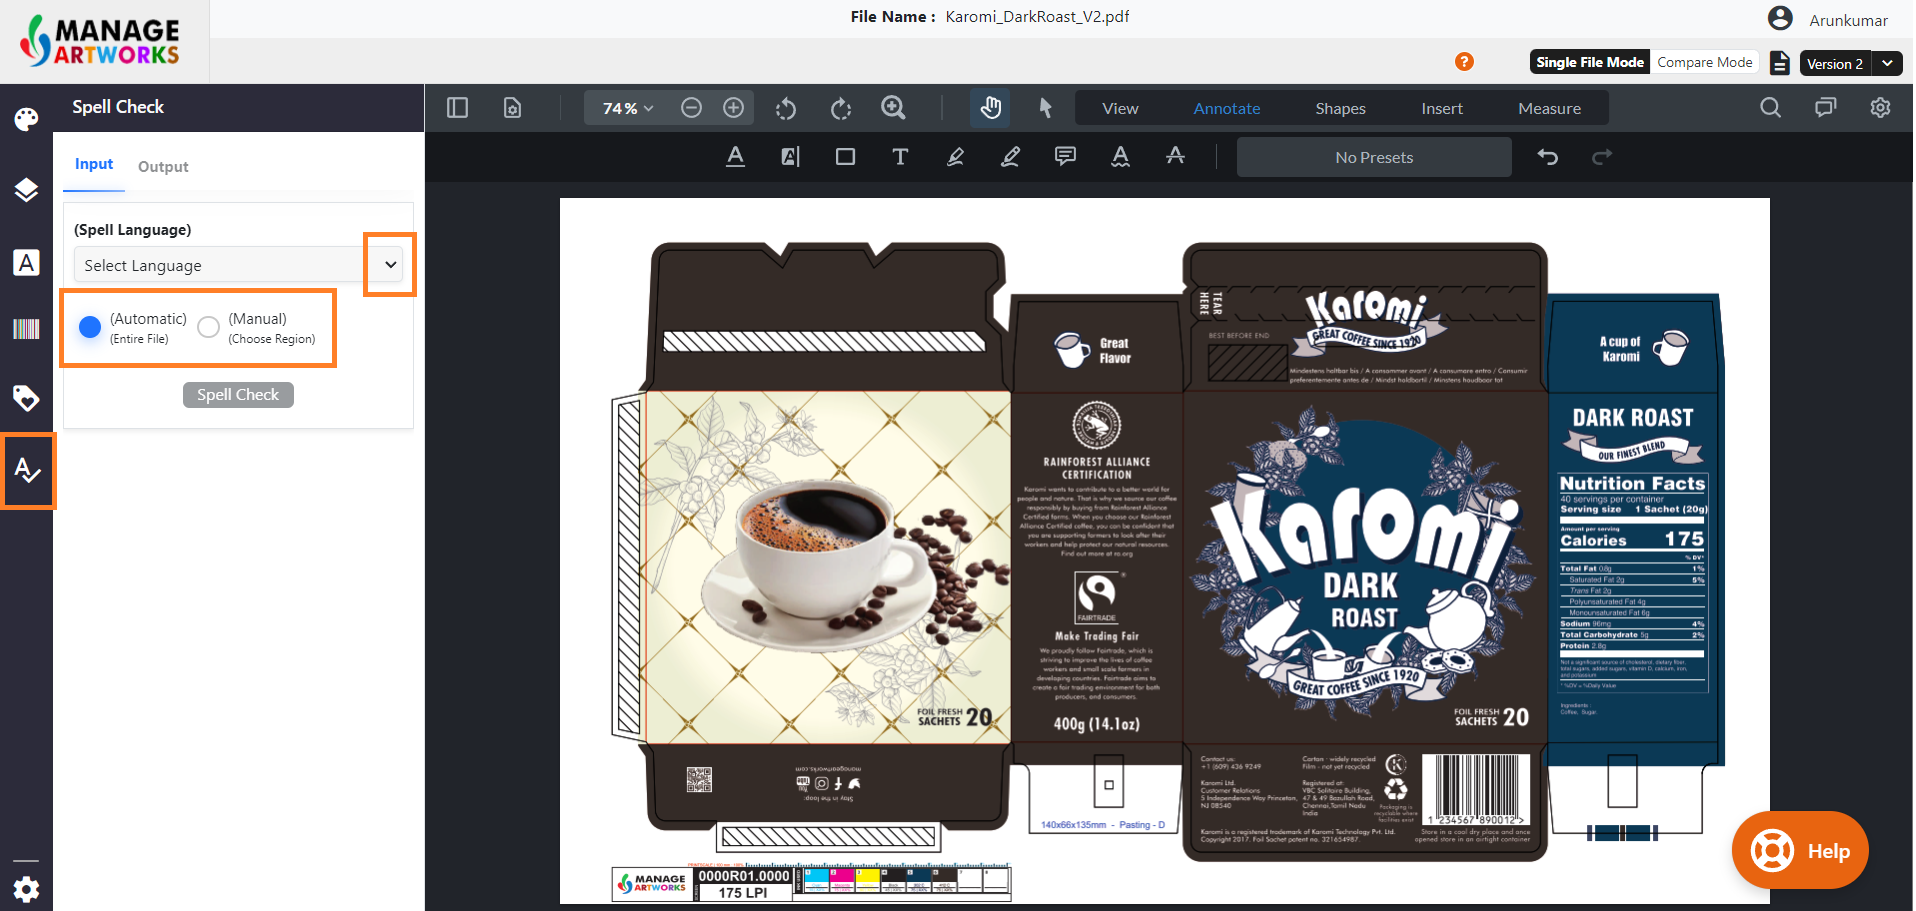Switch to the Input tab
The width and height of the screenshot is (1916, 911).
tap(94, 164)
